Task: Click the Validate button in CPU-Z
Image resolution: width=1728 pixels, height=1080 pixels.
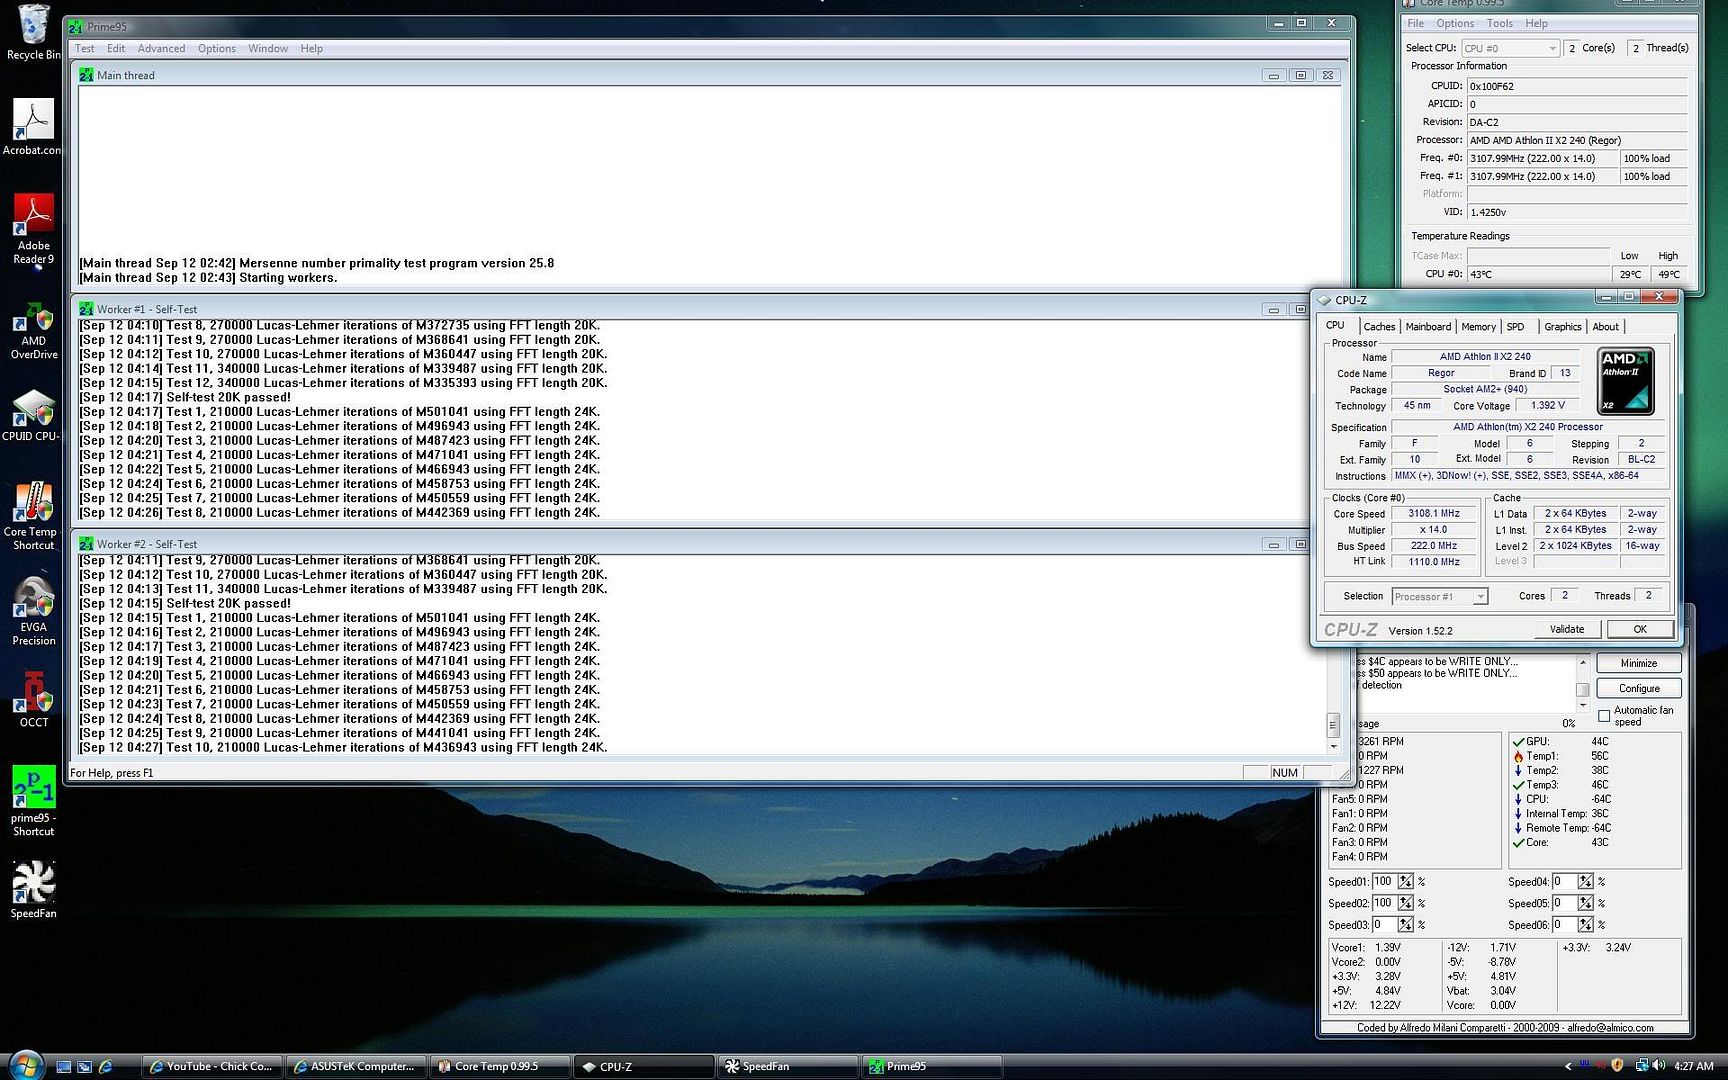Action: (1566, 629)
